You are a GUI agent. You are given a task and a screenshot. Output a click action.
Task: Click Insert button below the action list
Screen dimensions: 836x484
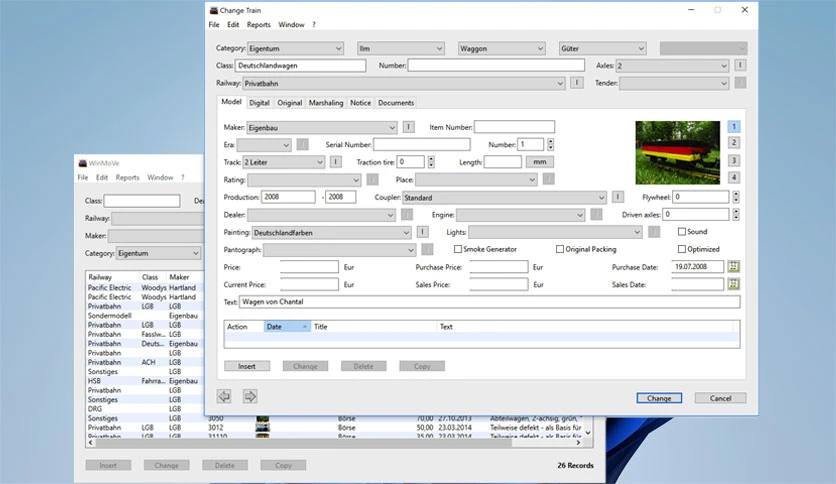pos(247,366)
